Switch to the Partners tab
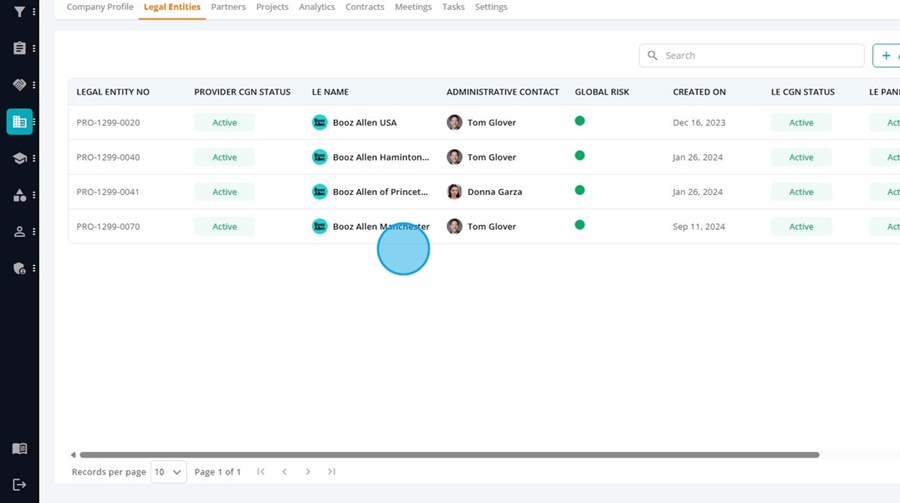900x503 pixels. 228,7
